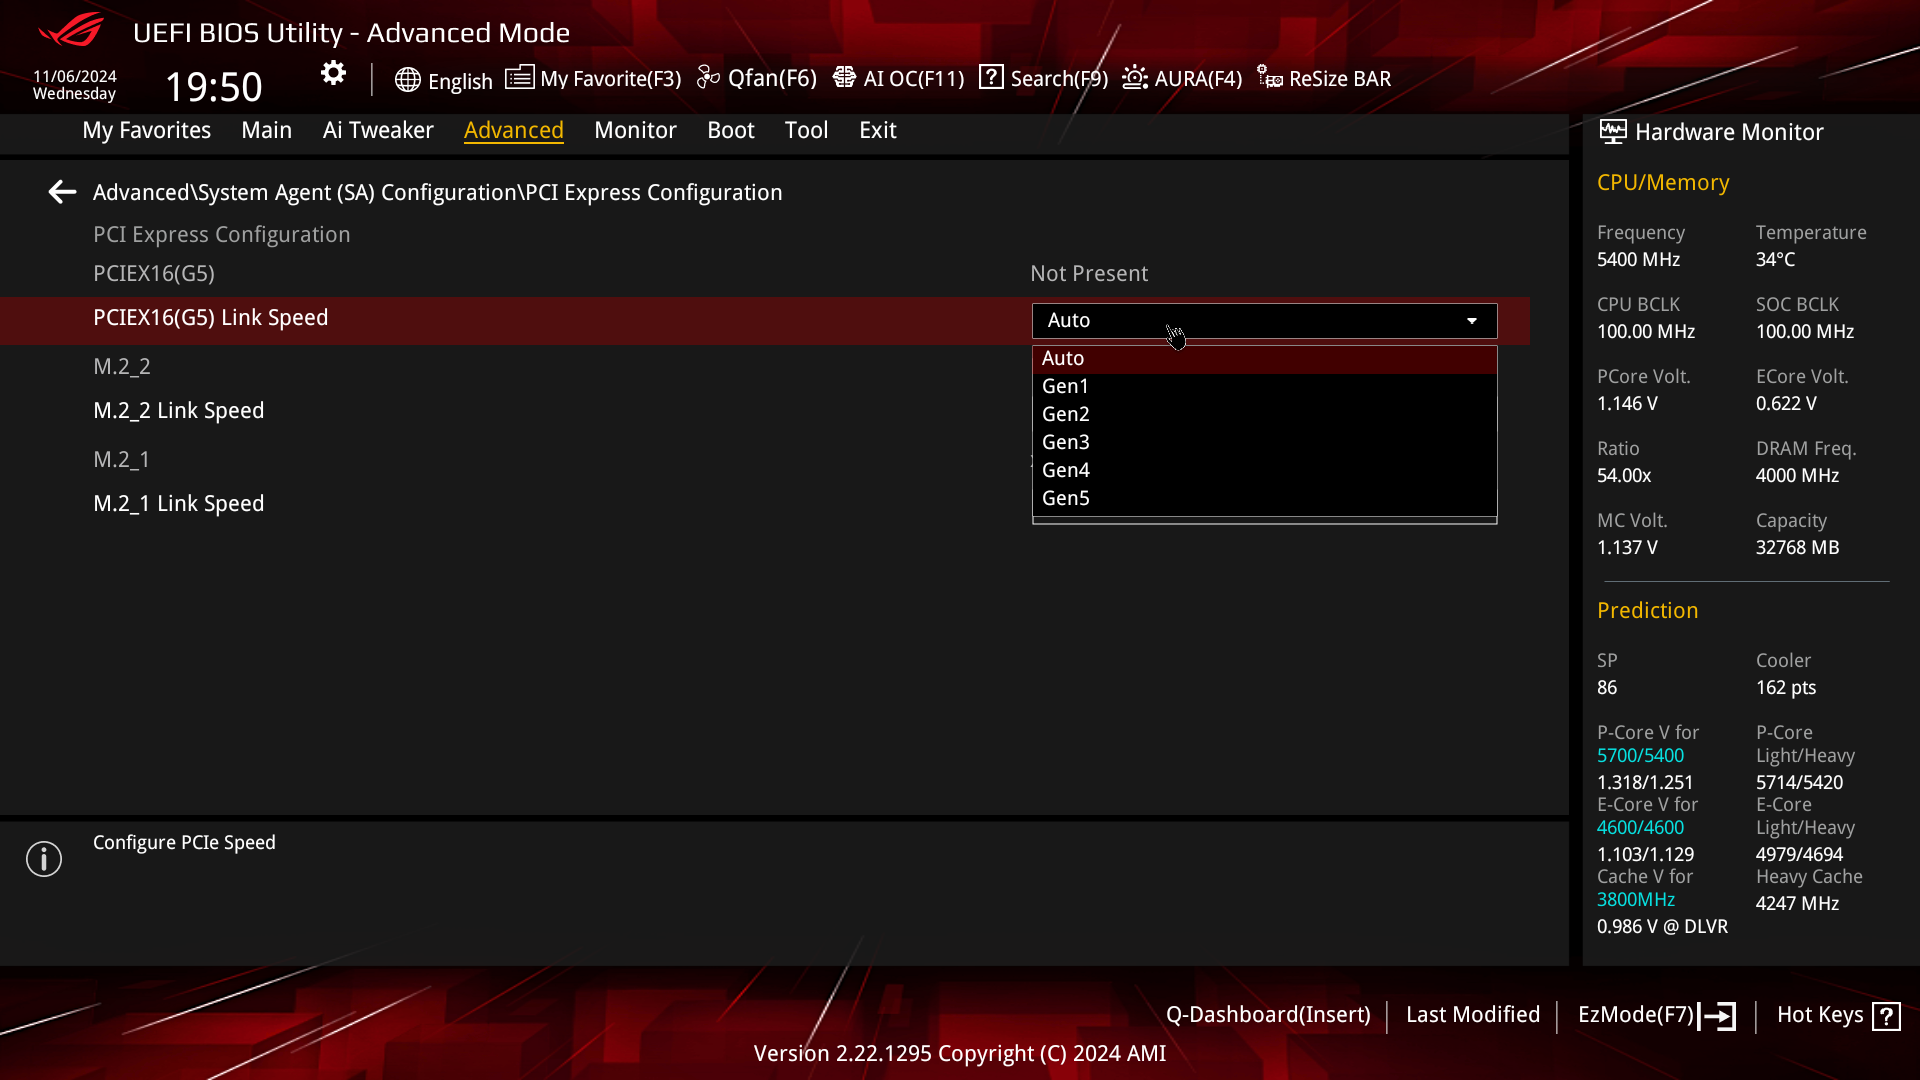
Task: Select Gen5 from the dropdown list
Action: pyautogui.click(x=1066, y=498)
